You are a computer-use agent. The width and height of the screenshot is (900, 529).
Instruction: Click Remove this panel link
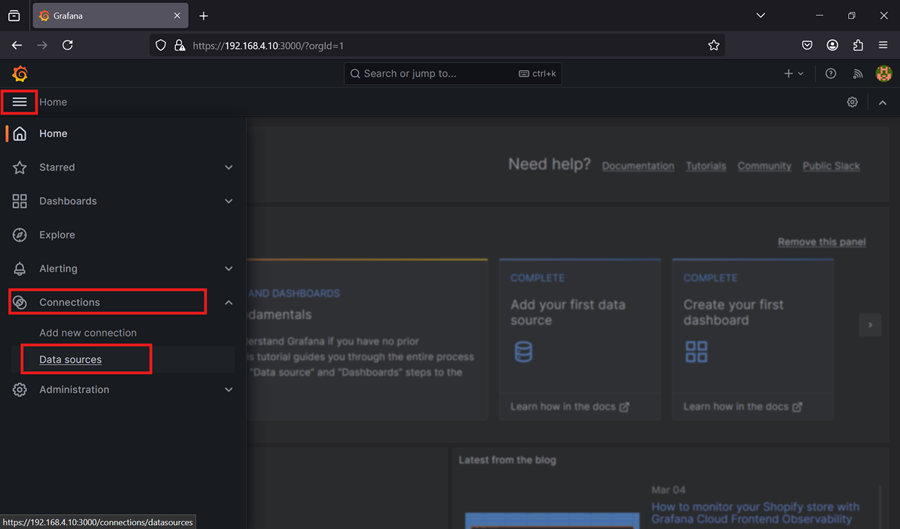[821, 242]
